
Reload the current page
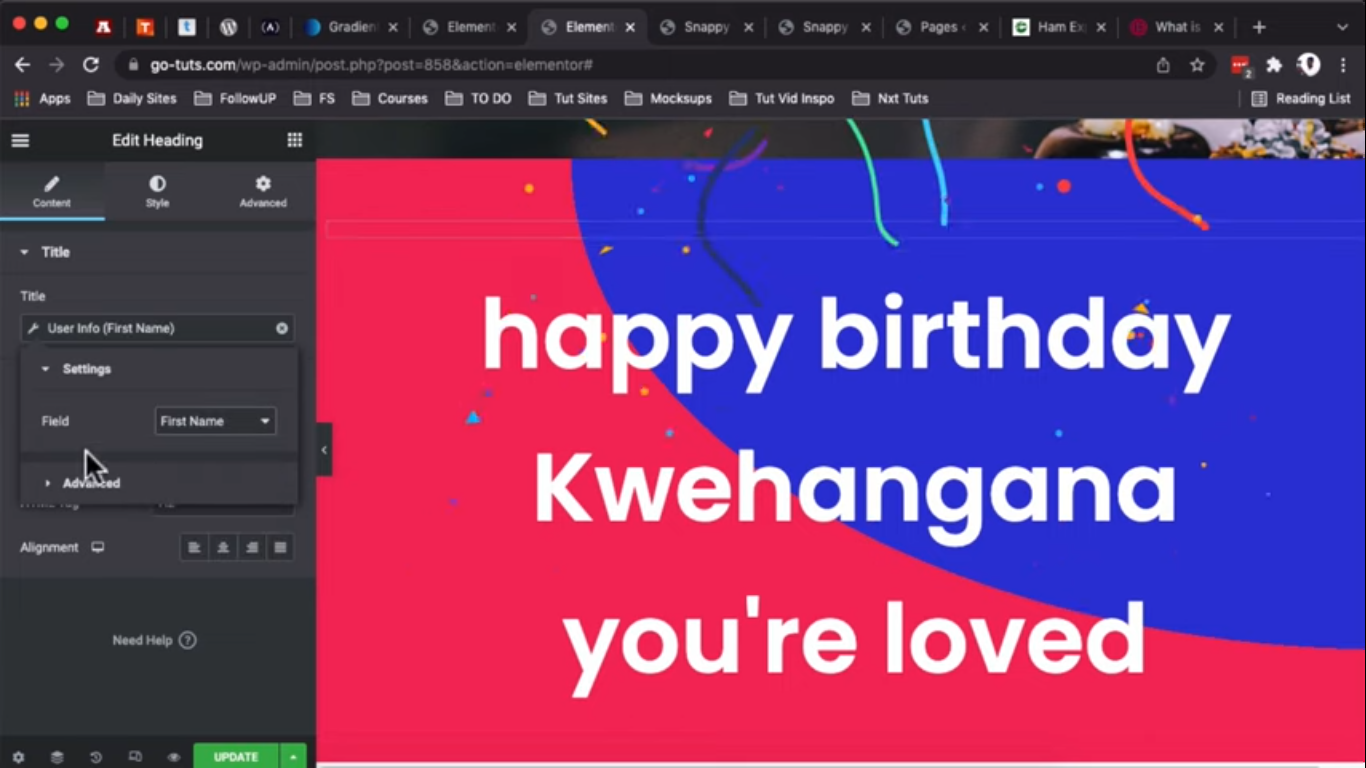[91, 65]
